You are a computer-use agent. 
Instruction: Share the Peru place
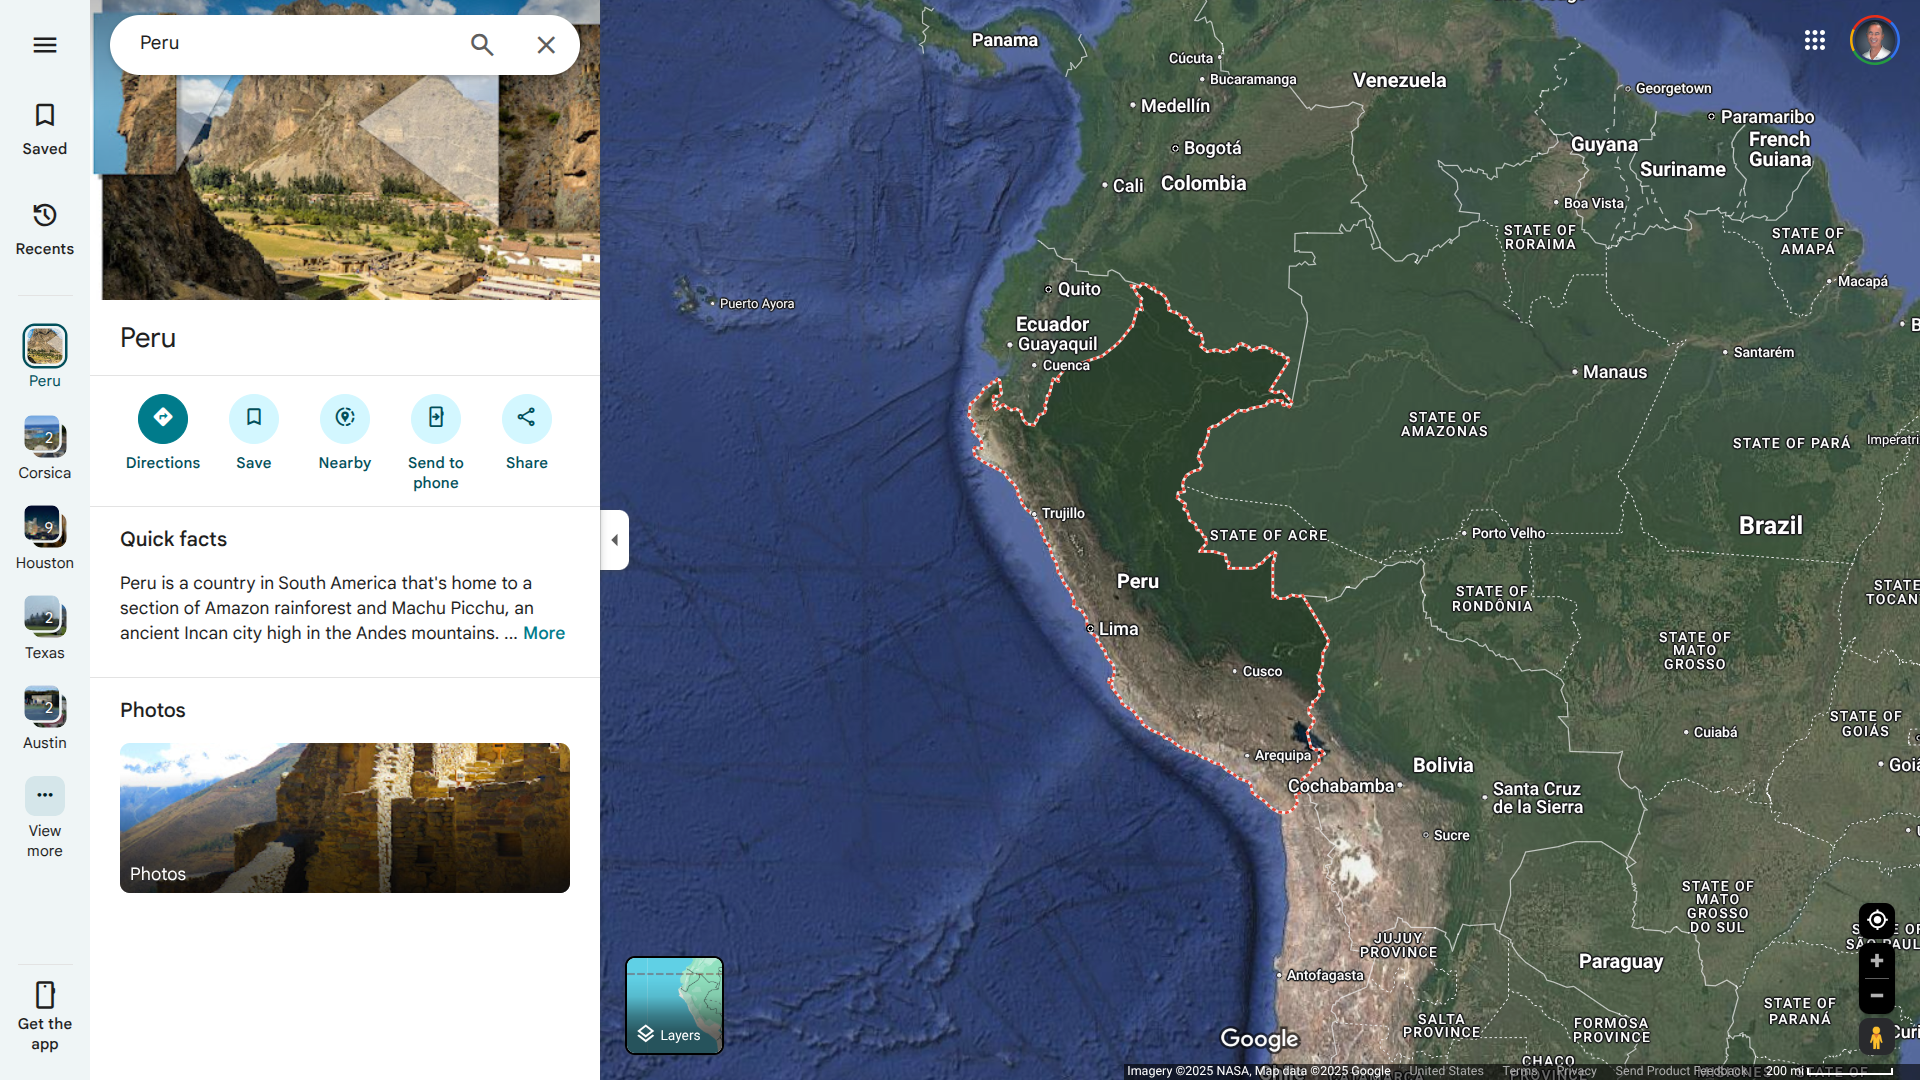pyautogui.click(x=527, y=419)
